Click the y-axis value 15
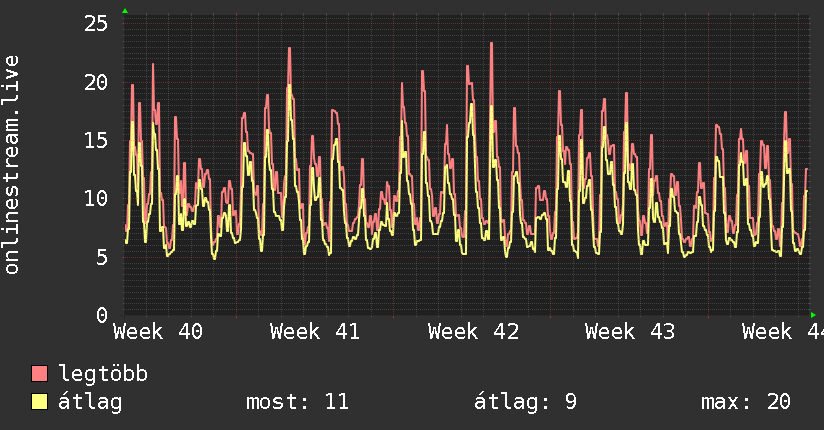This screenshot has height=430, width=824. pos(96,140)
